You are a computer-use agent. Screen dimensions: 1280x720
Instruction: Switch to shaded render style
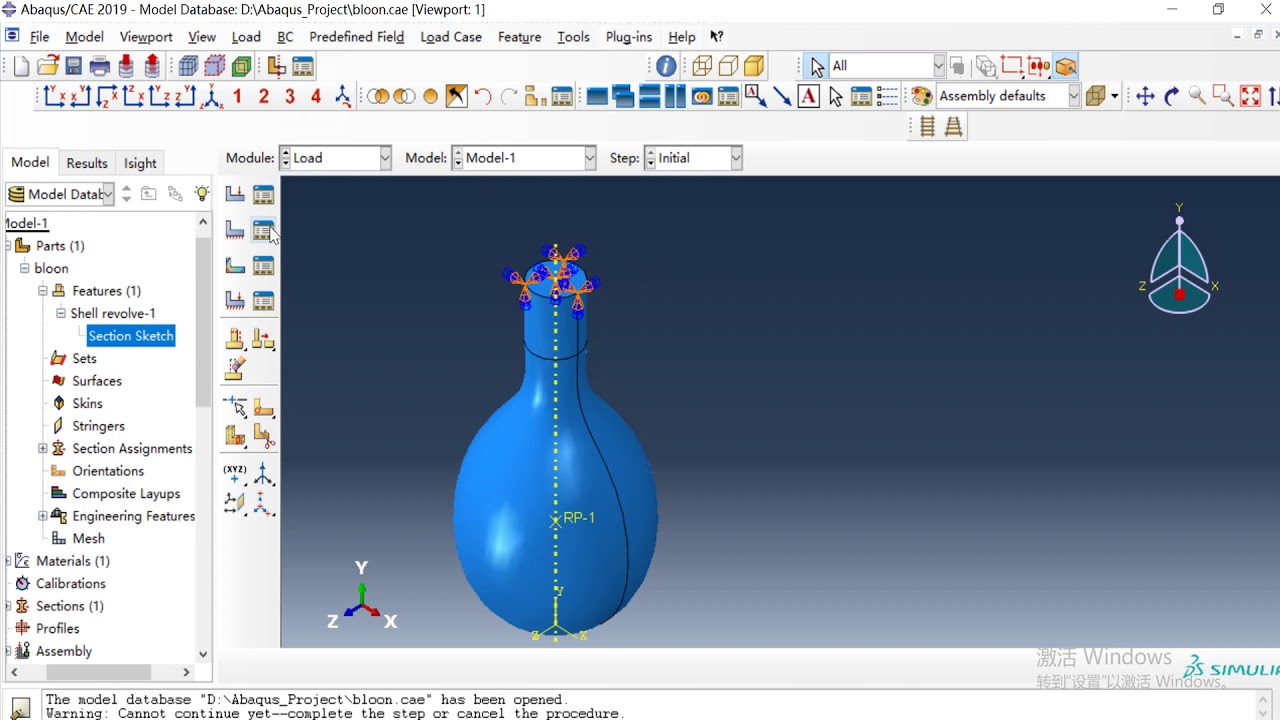pos(754,67)
